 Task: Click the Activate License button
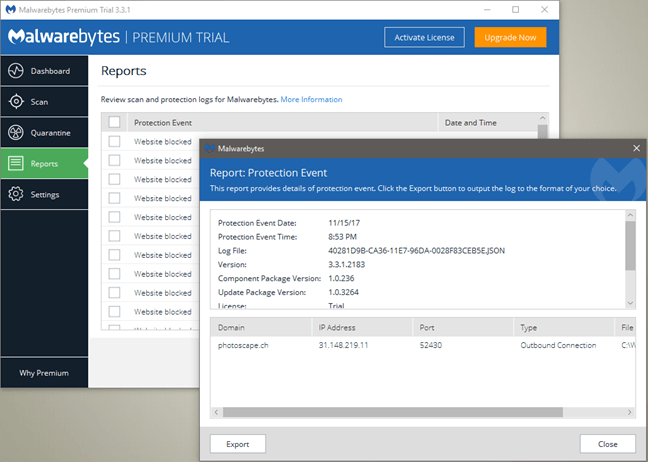(424, 37)
